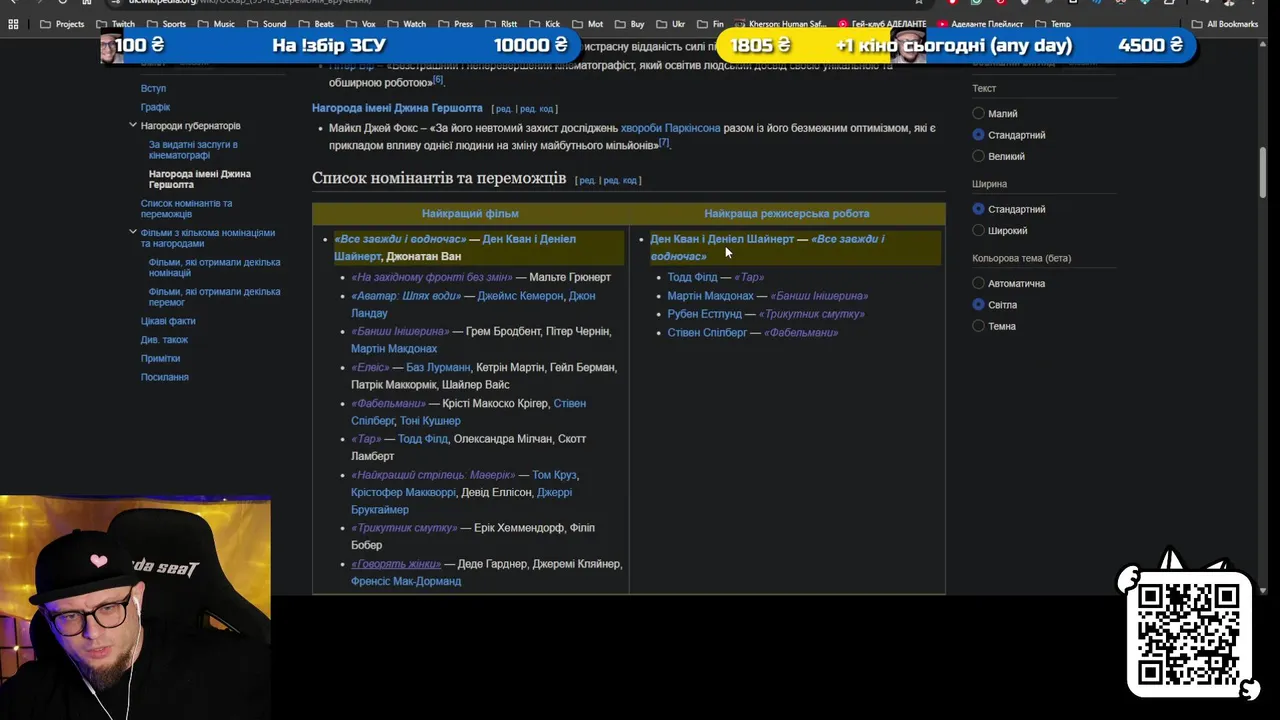
Task: Open Баз Лурманн link
Action: pyautogui.click(x=438, y=368)
